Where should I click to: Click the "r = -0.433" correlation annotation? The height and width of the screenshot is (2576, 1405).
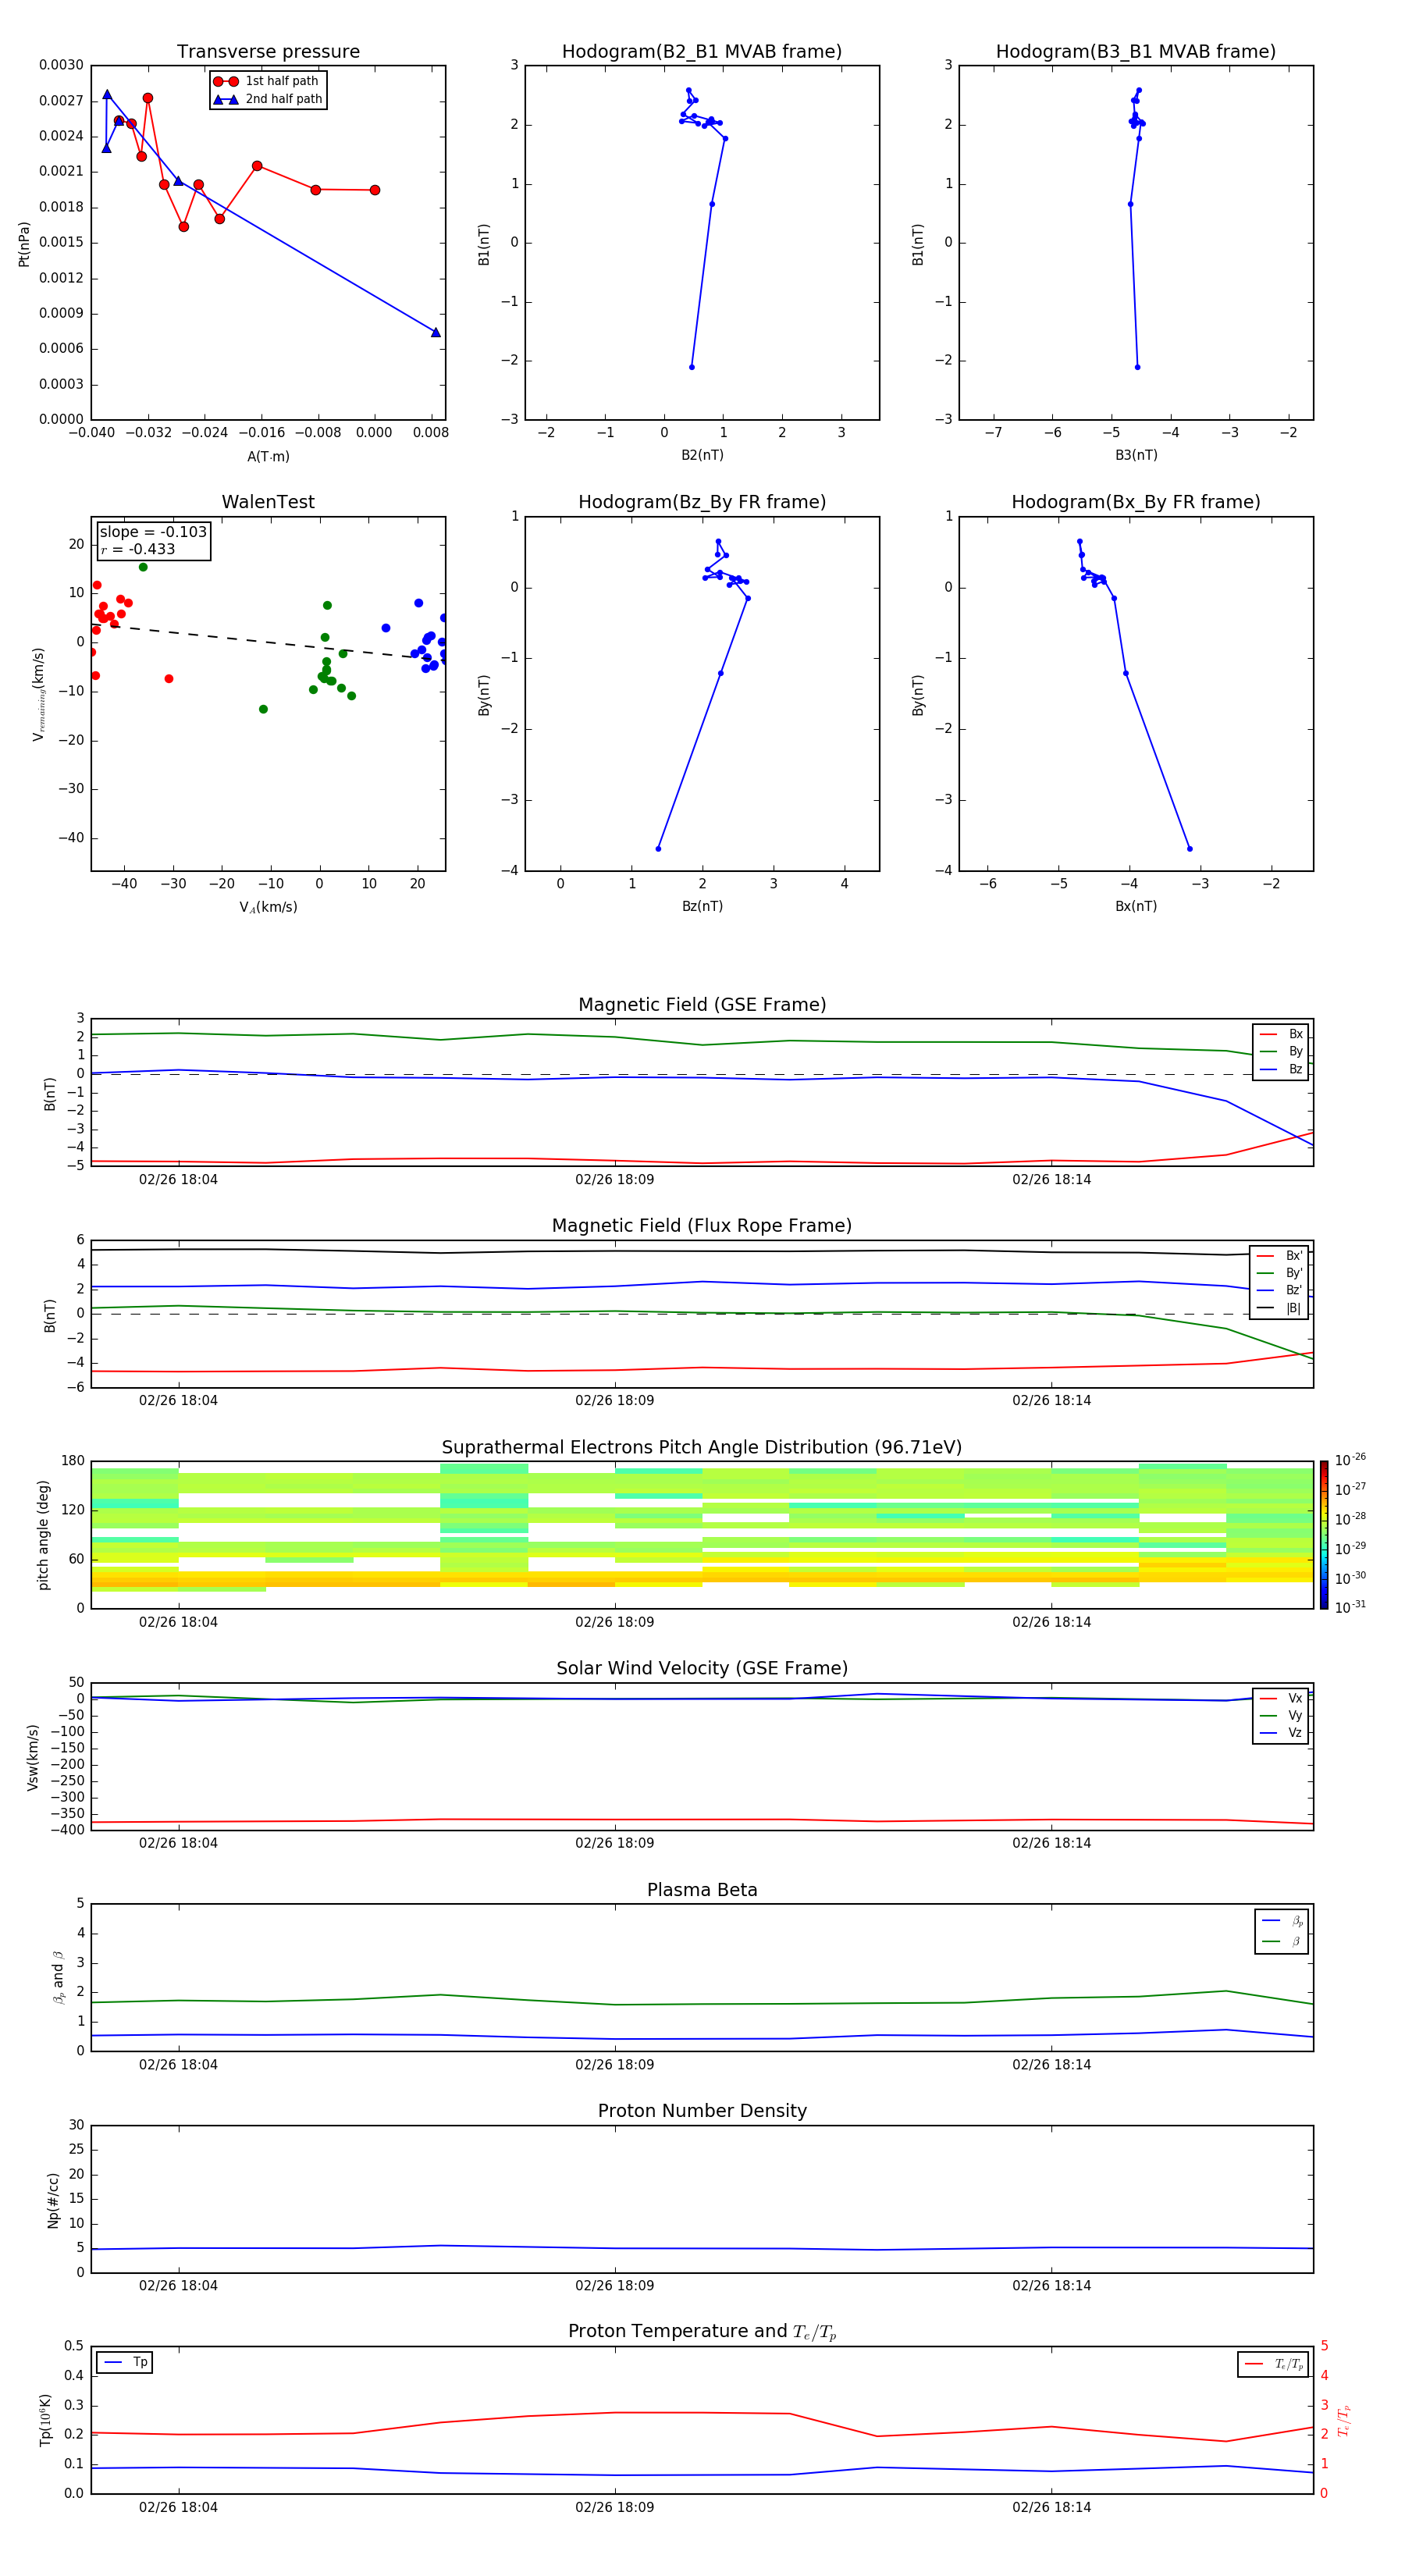pos(138,549)
